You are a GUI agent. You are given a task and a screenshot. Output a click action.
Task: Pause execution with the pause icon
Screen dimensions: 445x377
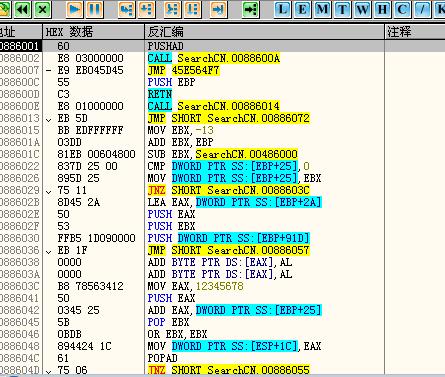pyautogui.click(x=95, y=9)
